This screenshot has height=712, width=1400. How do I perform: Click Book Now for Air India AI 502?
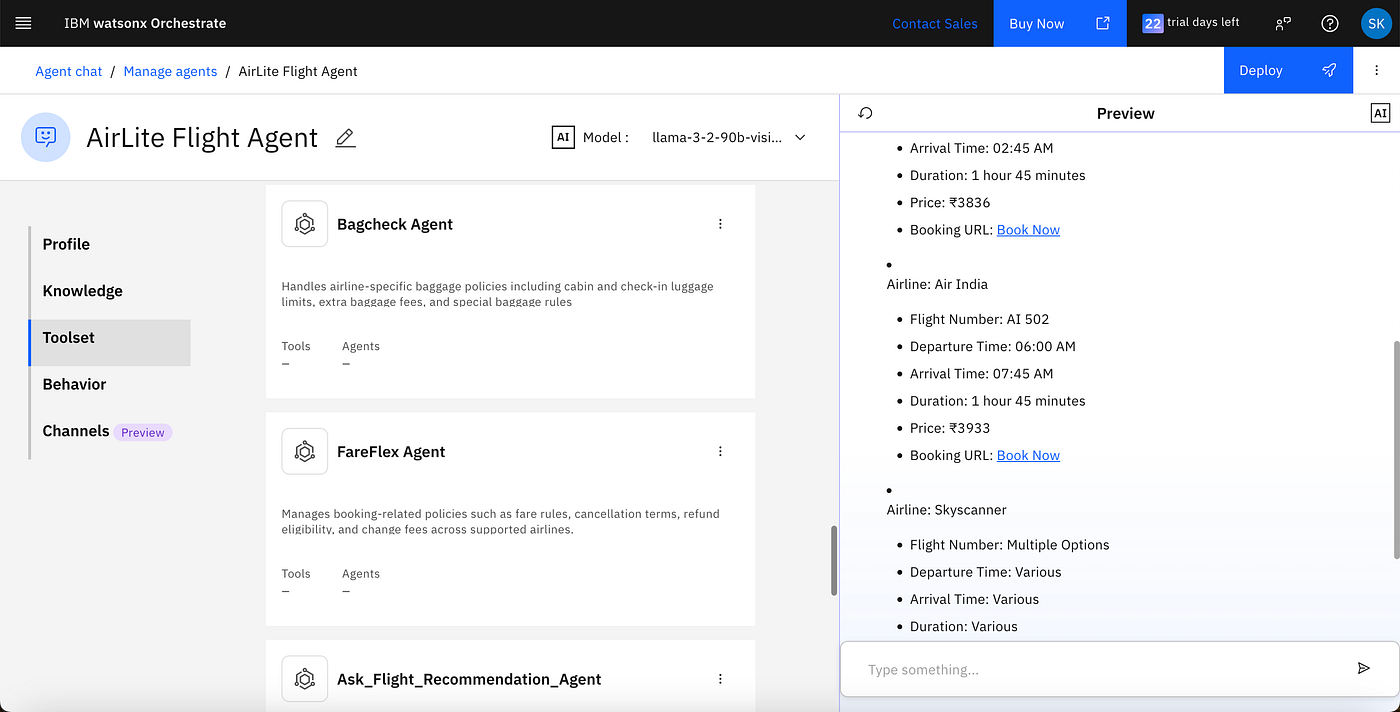[x=1028, y=455]
